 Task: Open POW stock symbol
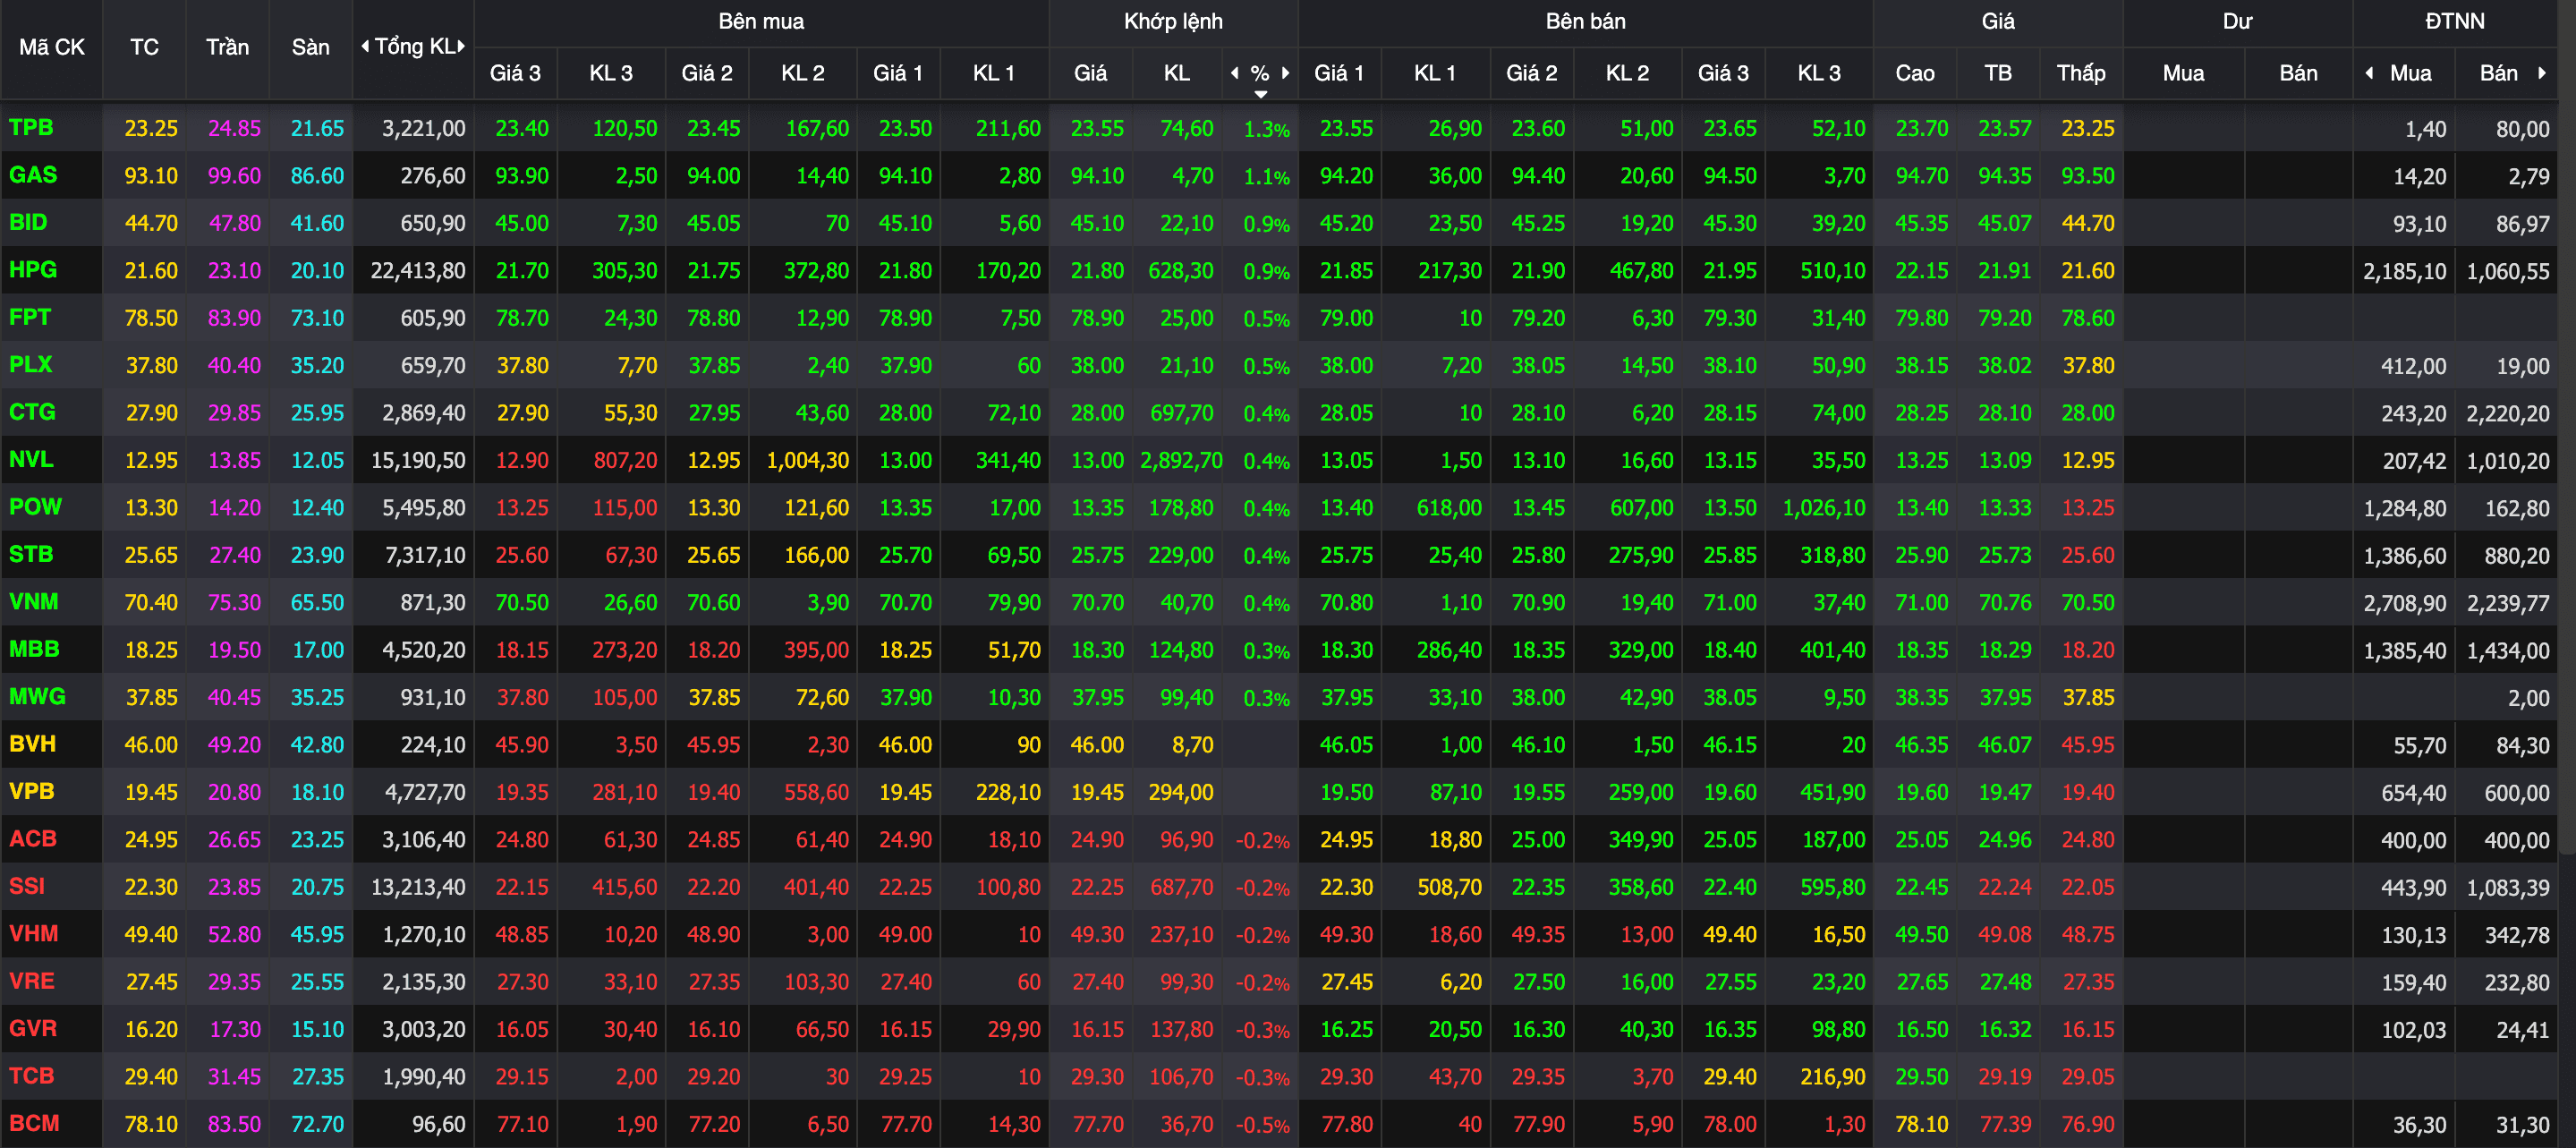(x=35, y=507)
